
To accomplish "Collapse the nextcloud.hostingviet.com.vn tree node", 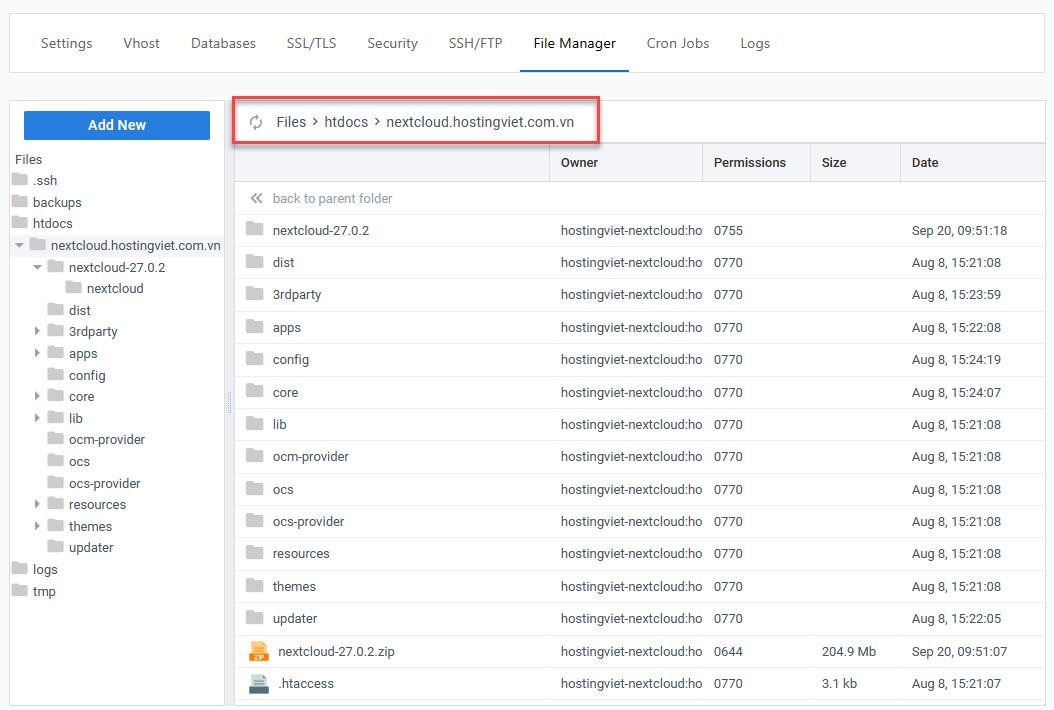I will 18,245.
